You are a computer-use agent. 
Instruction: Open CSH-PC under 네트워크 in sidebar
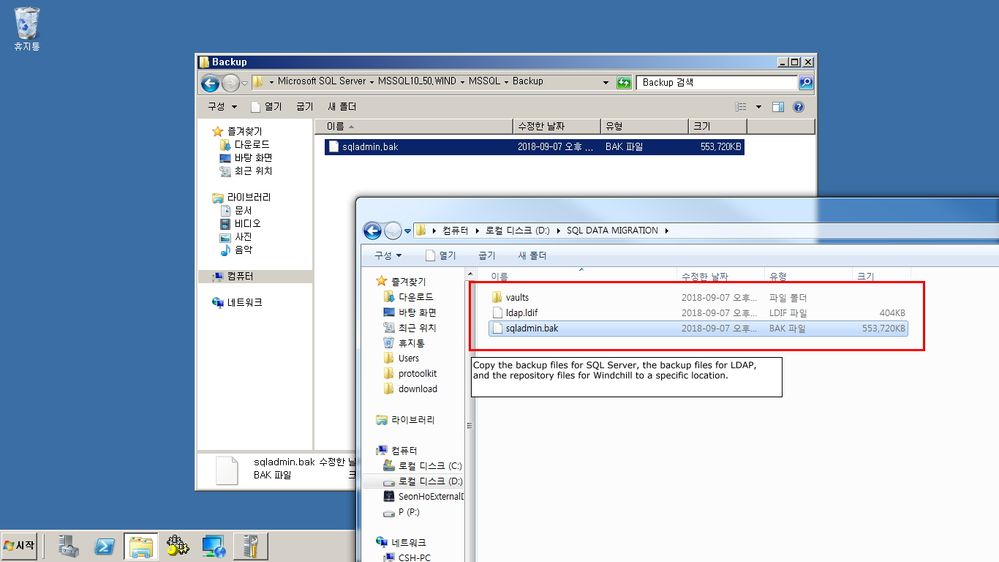pos(407,558)
